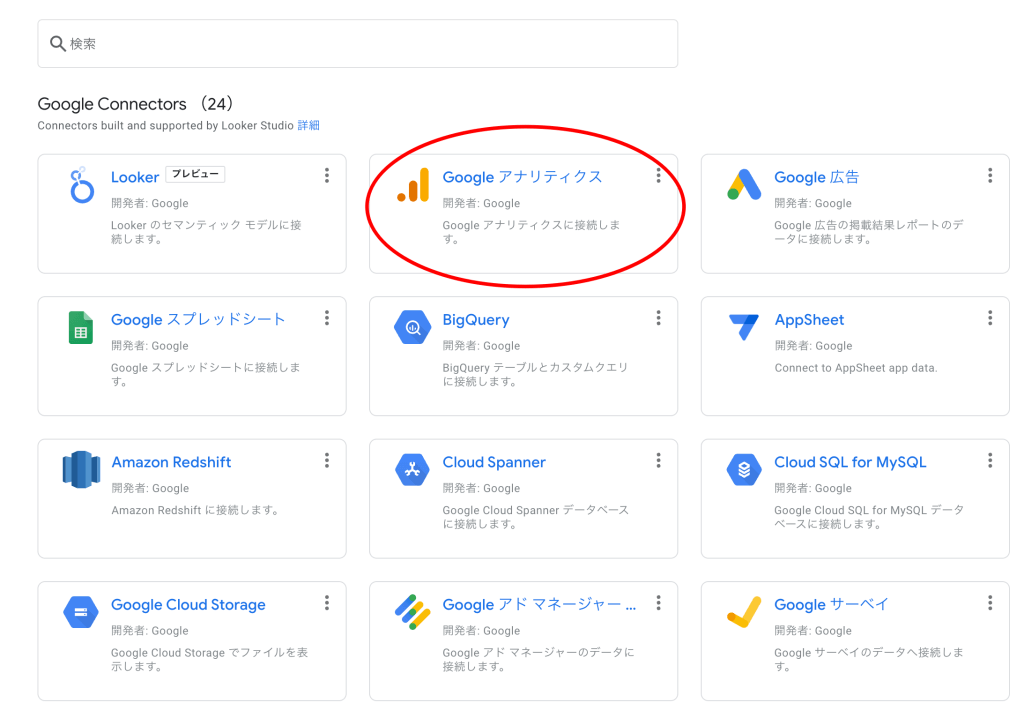
Task: Click 'Amazon Redshift に接続します。' description
Action: (x=195, y=510)
